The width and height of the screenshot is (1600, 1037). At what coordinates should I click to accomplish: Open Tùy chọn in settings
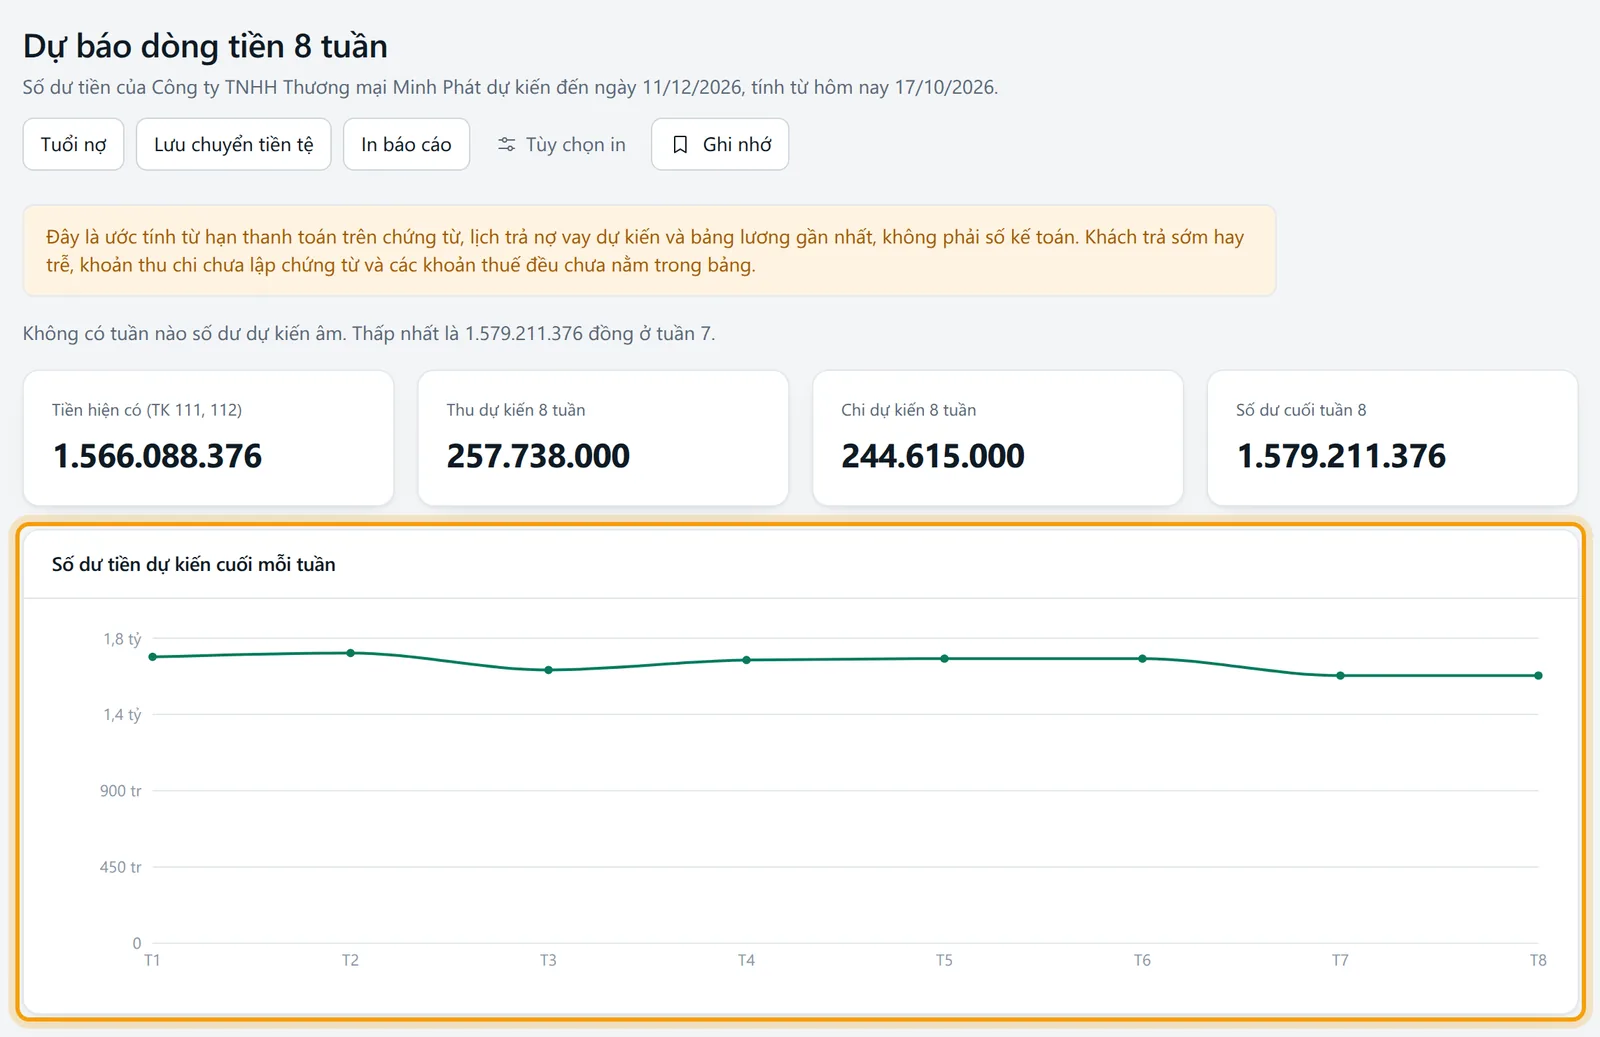(561, 144)
